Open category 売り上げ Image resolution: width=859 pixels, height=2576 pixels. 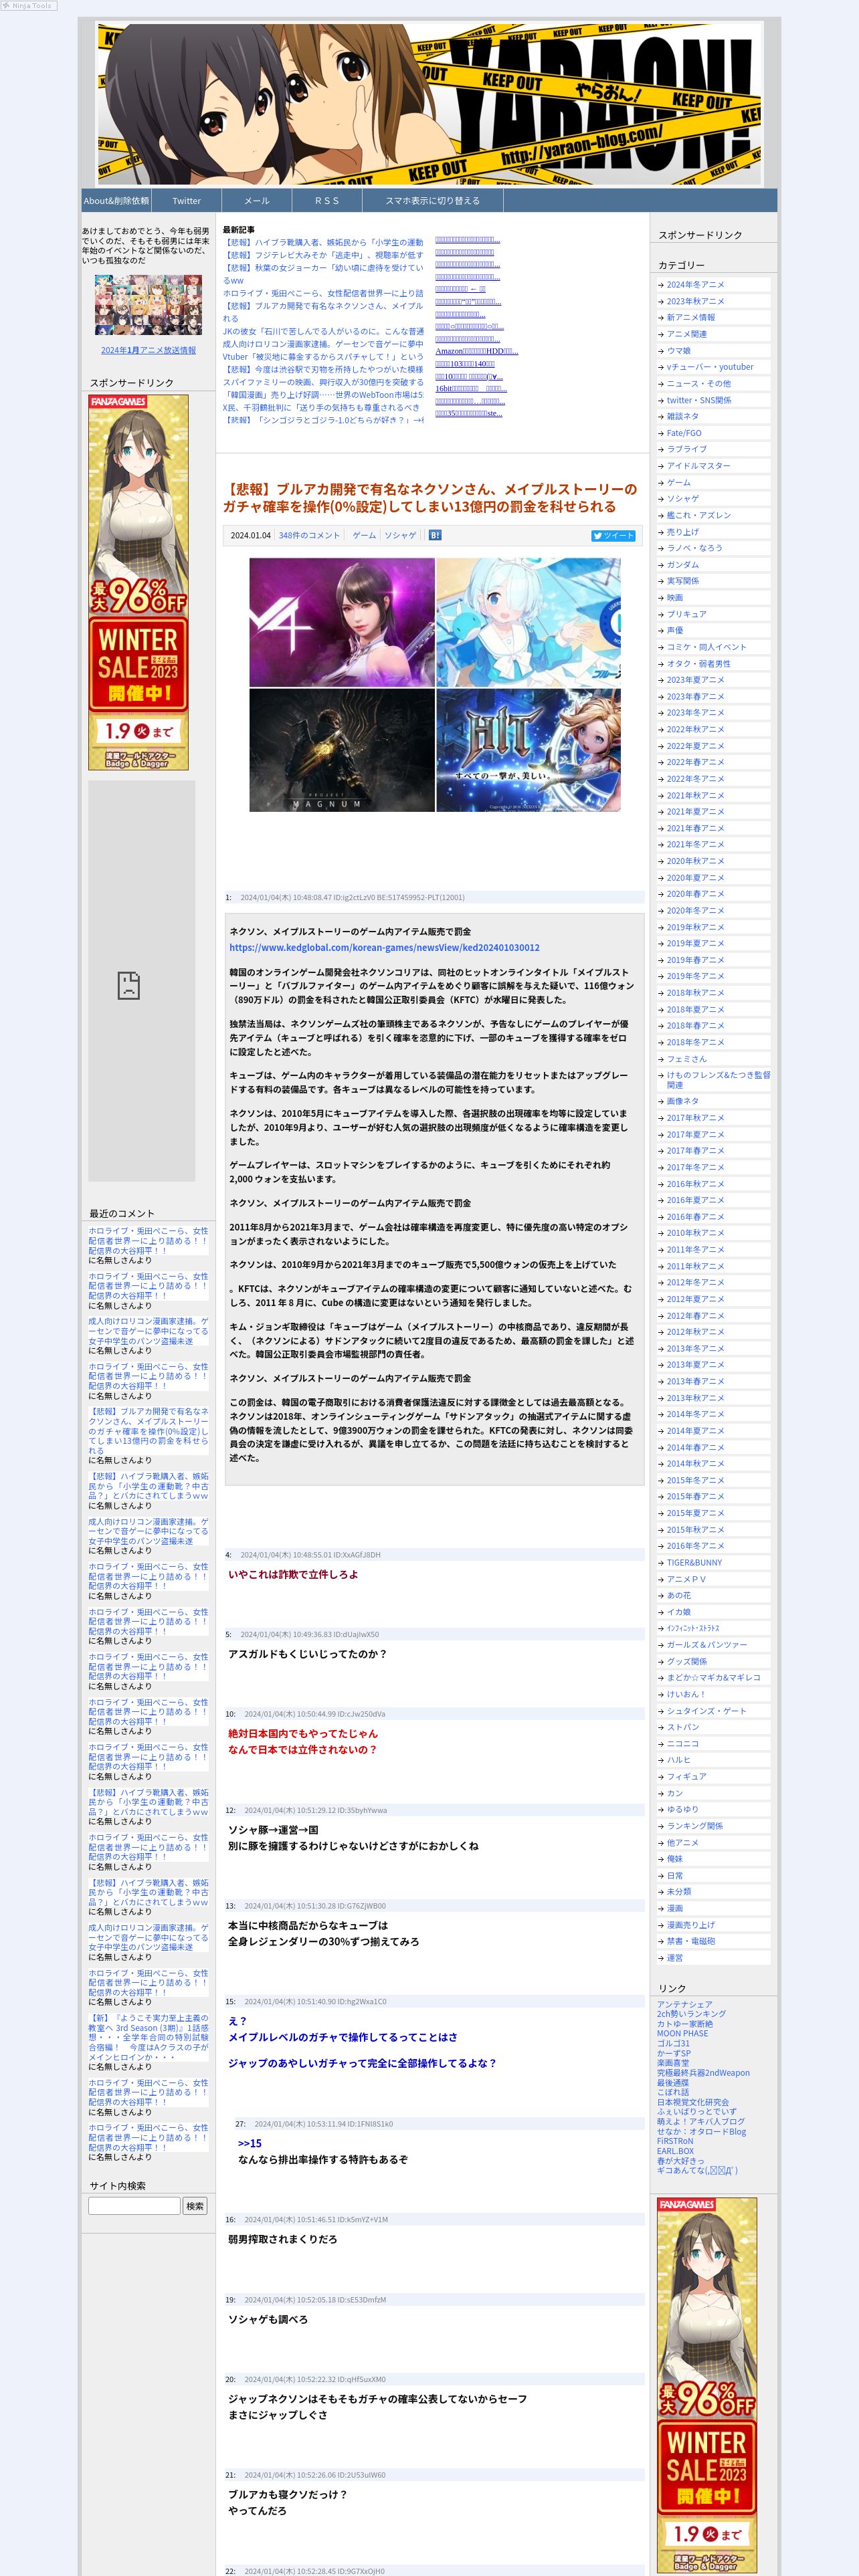[683, 531]
